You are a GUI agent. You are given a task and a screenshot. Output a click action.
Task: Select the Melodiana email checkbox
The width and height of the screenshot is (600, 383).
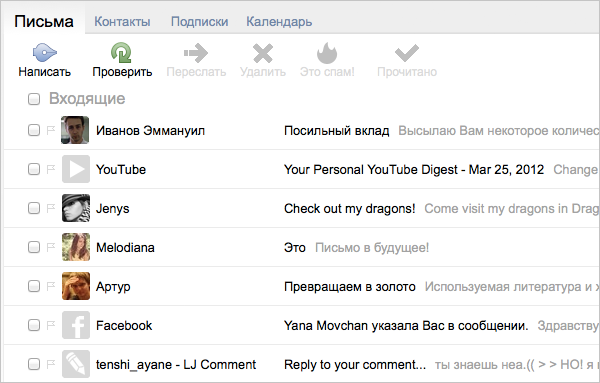[x=34, y=247]
